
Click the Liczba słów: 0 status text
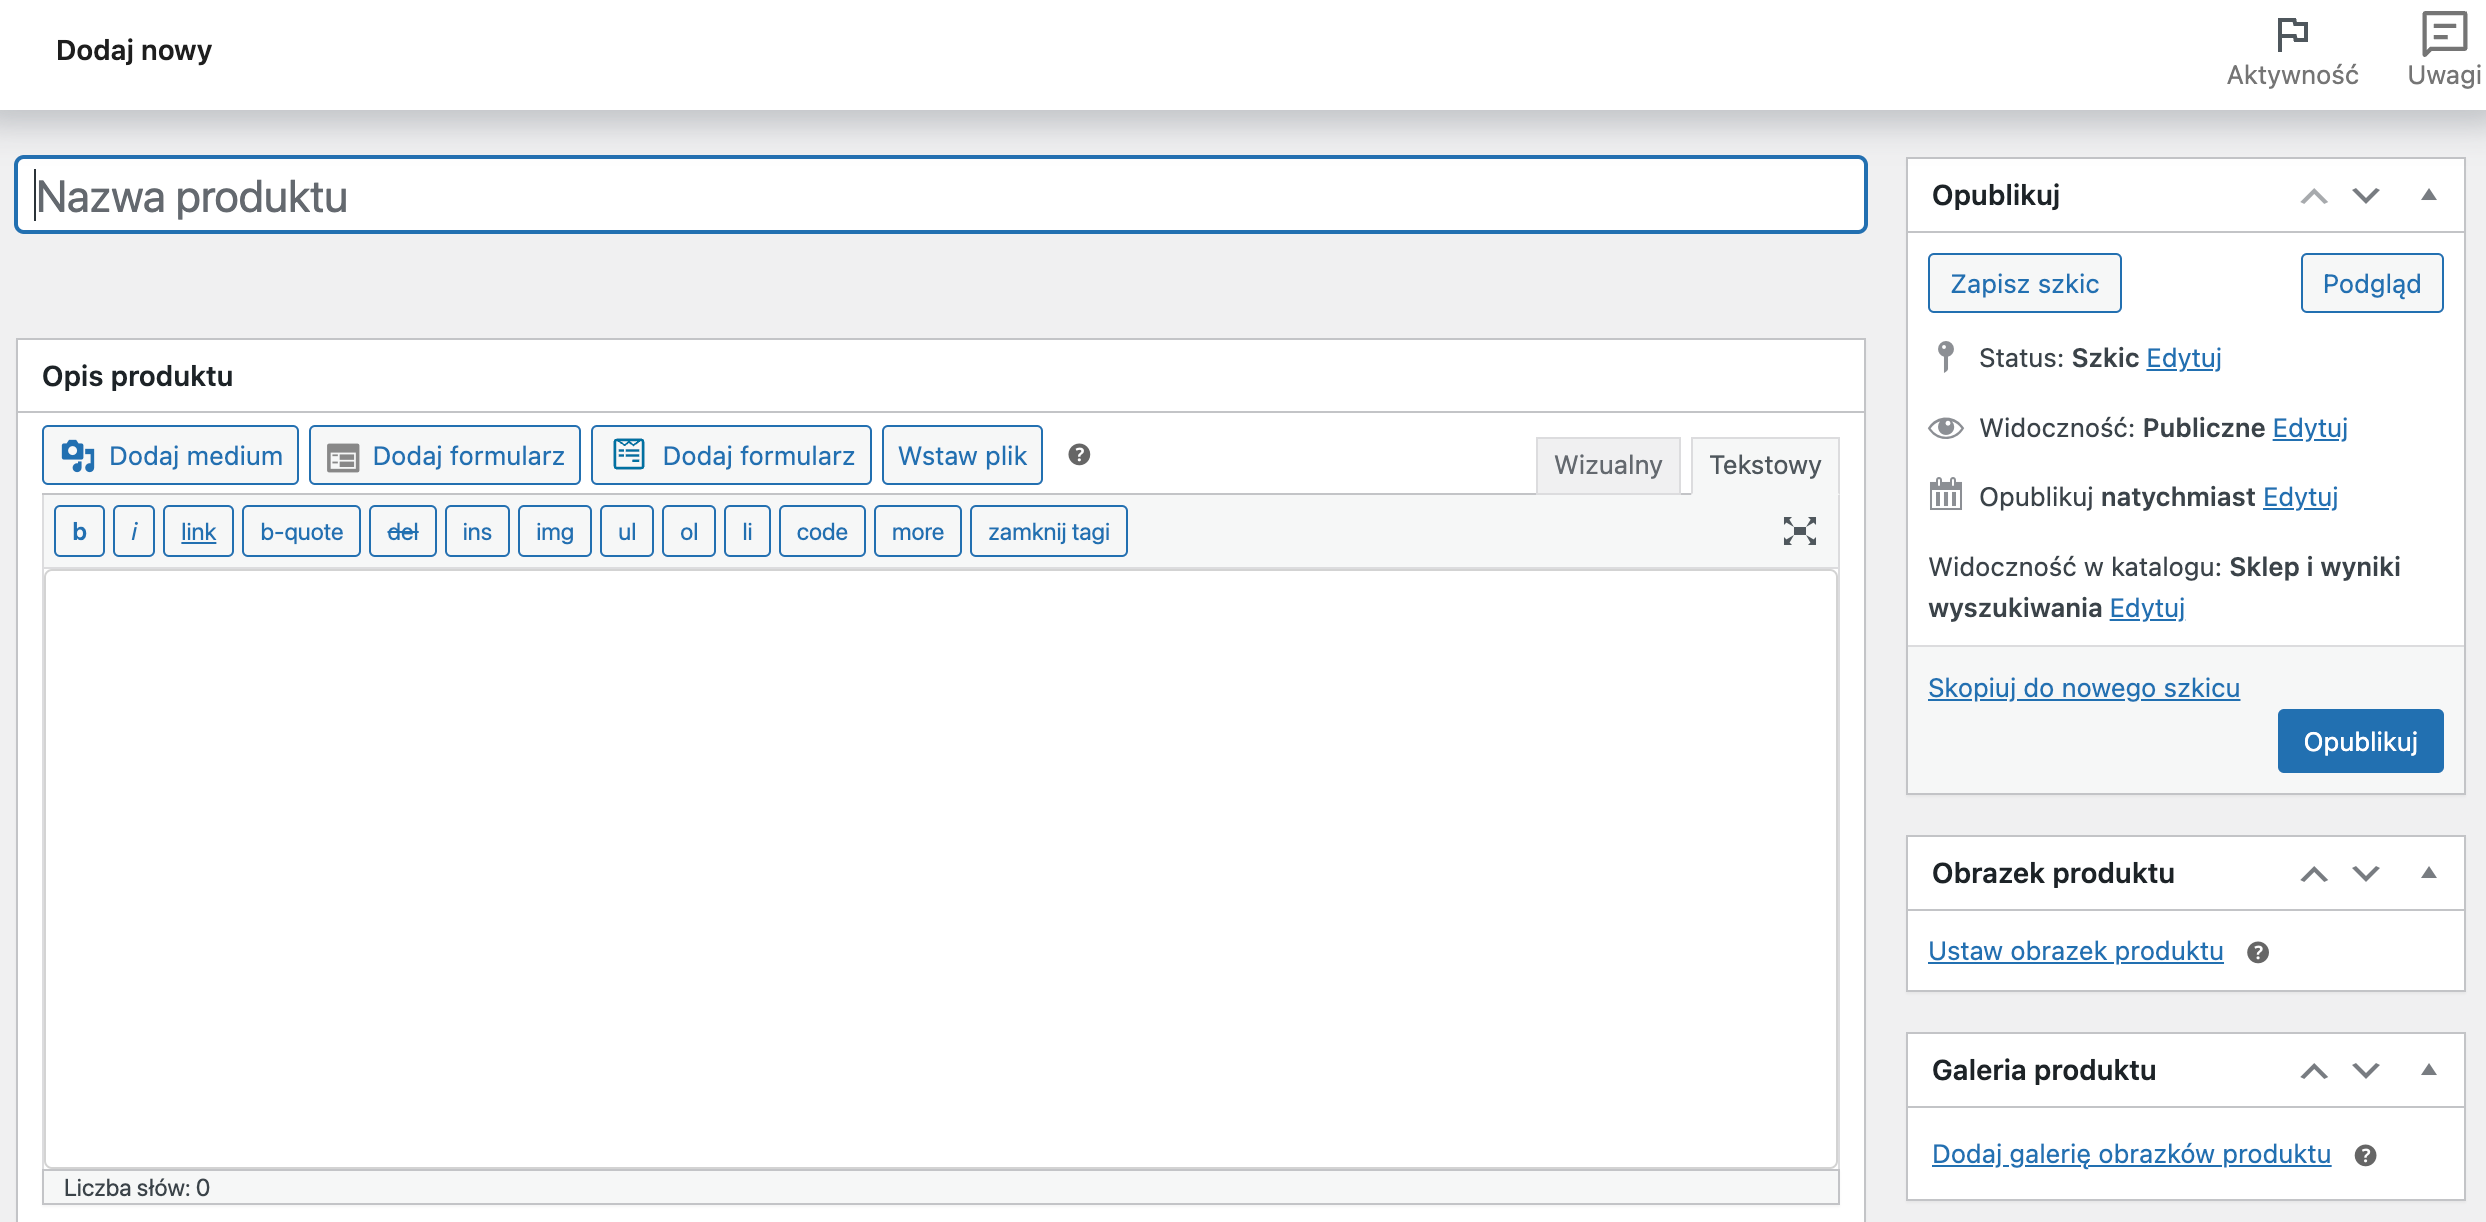[x=137, y=1188]
